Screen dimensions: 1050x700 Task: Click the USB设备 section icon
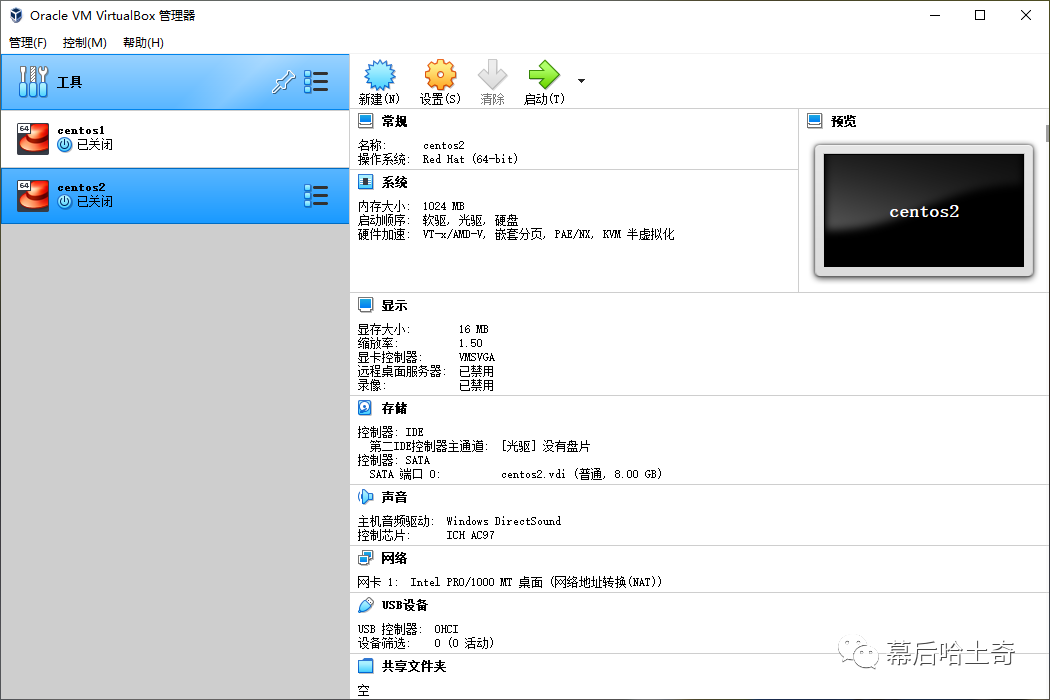point(366,605)
